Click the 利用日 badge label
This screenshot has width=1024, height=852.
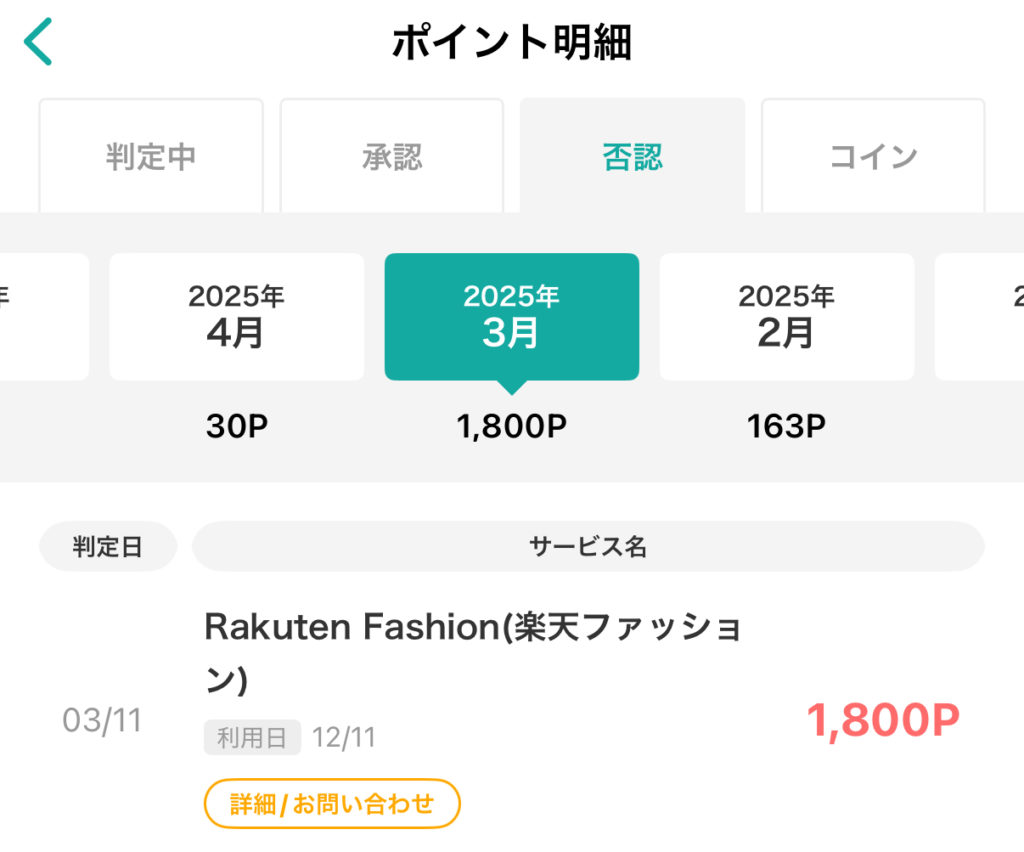tap(252, 738)
